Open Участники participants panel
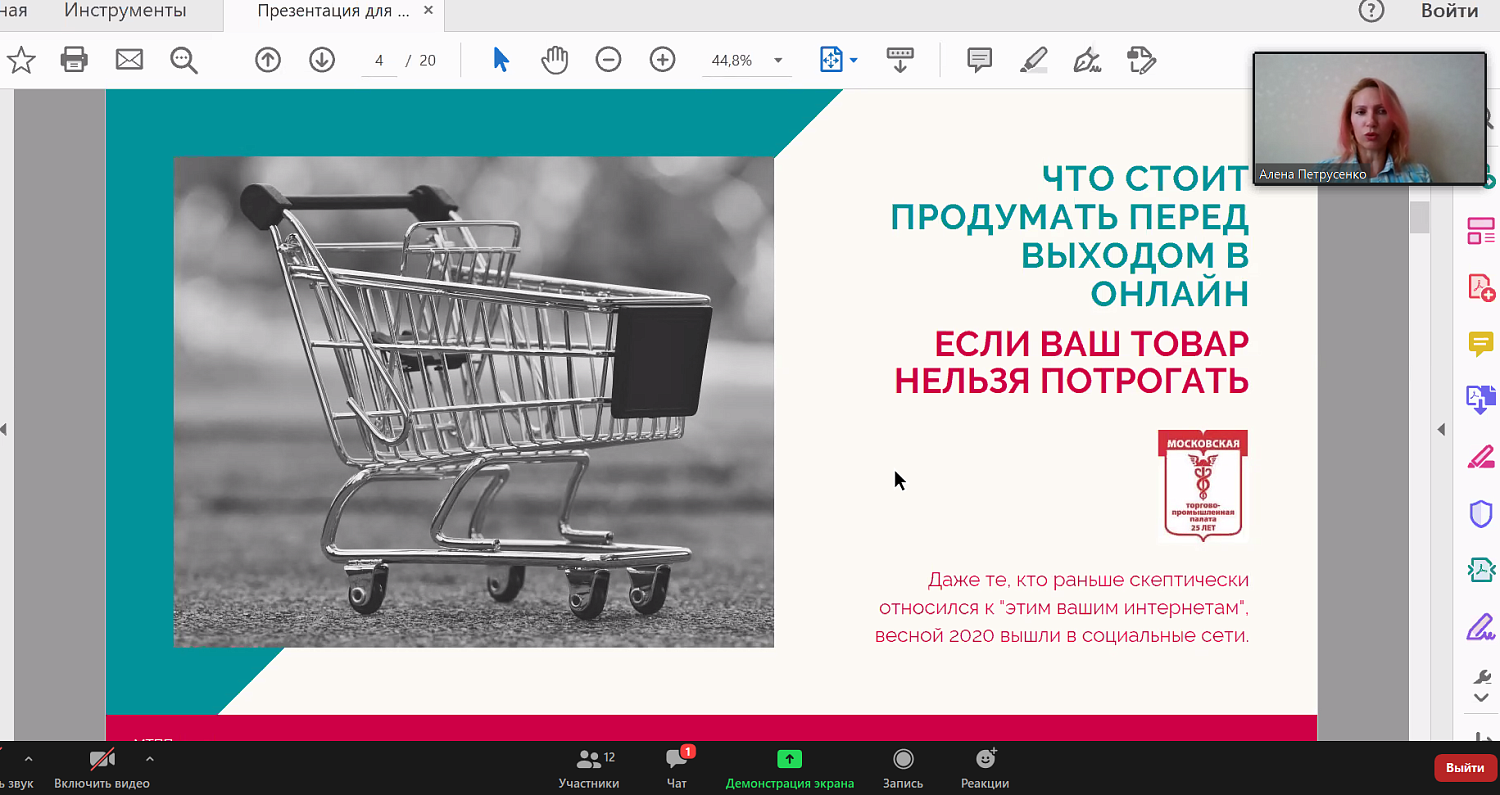This screenshot has height=795, width=1500. 589,768
